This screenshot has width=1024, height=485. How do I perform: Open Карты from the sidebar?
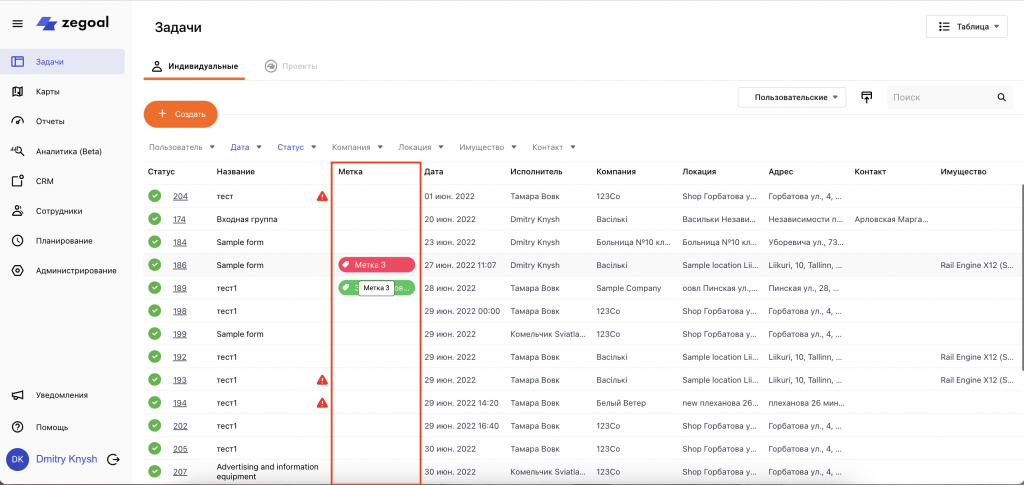[47, 92]
